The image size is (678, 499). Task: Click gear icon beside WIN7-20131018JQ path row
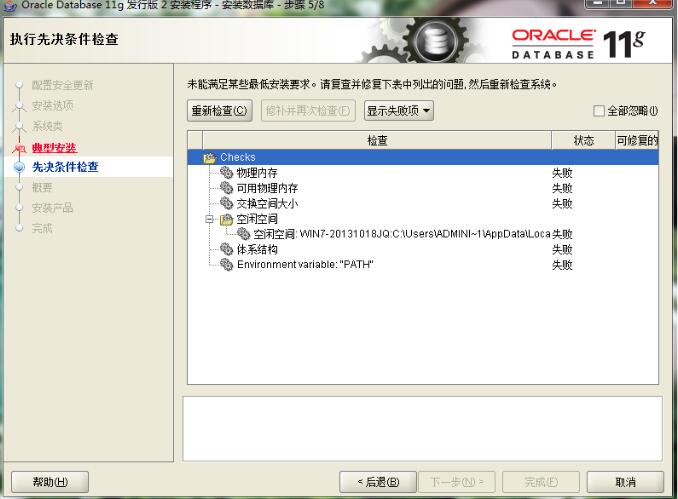pyautogui.click(x=243, y=234)
